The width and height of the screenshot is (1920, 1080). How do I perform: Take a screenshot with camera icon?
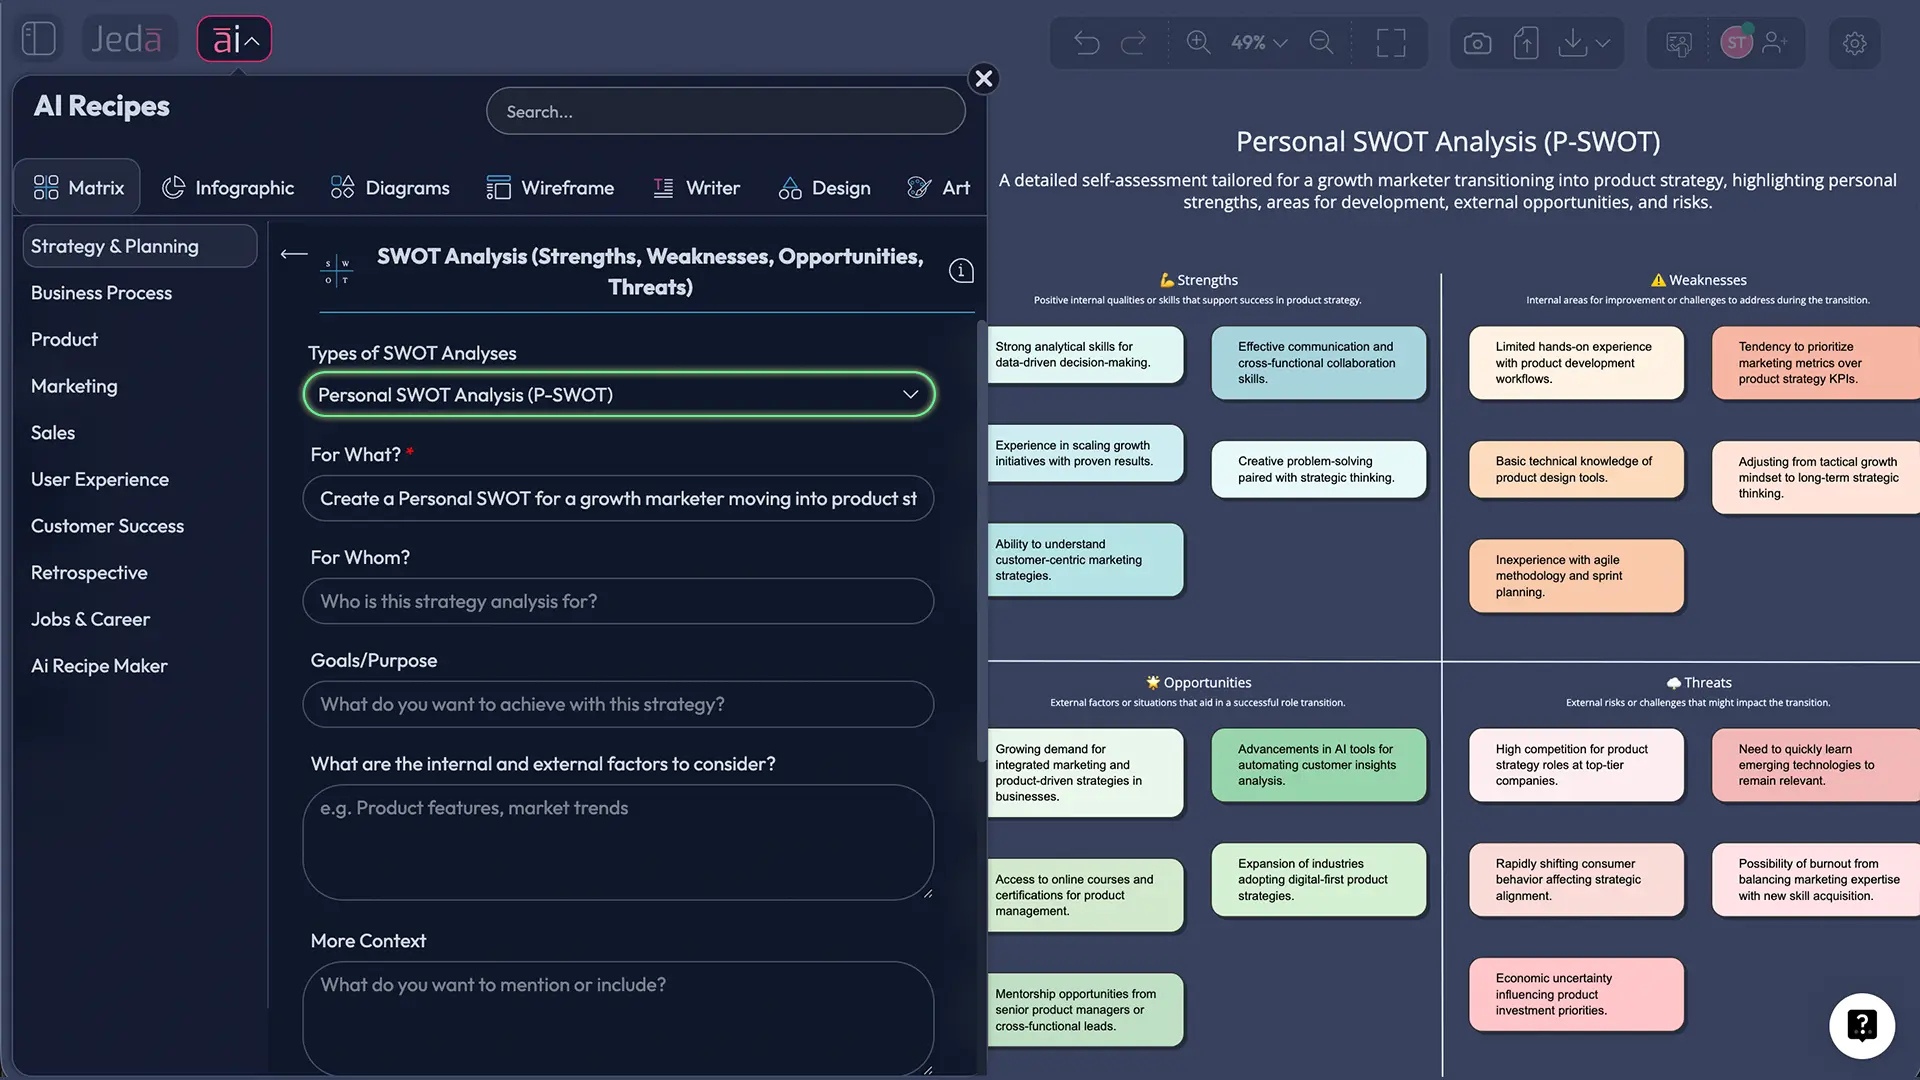point(1477,43)
